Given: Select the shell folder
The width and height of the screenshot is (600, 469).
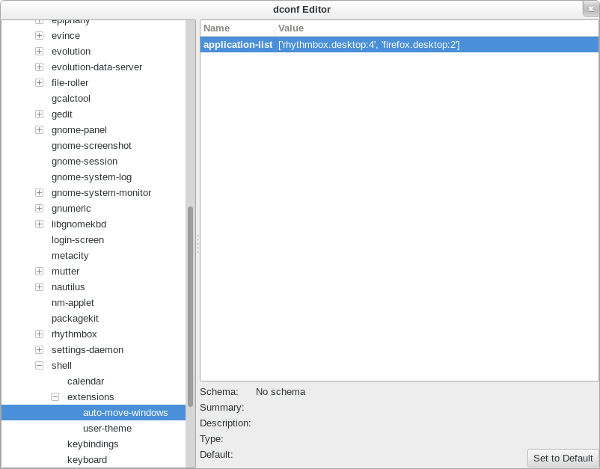Looking at the screenshot, I should click(x=62, y=365).
